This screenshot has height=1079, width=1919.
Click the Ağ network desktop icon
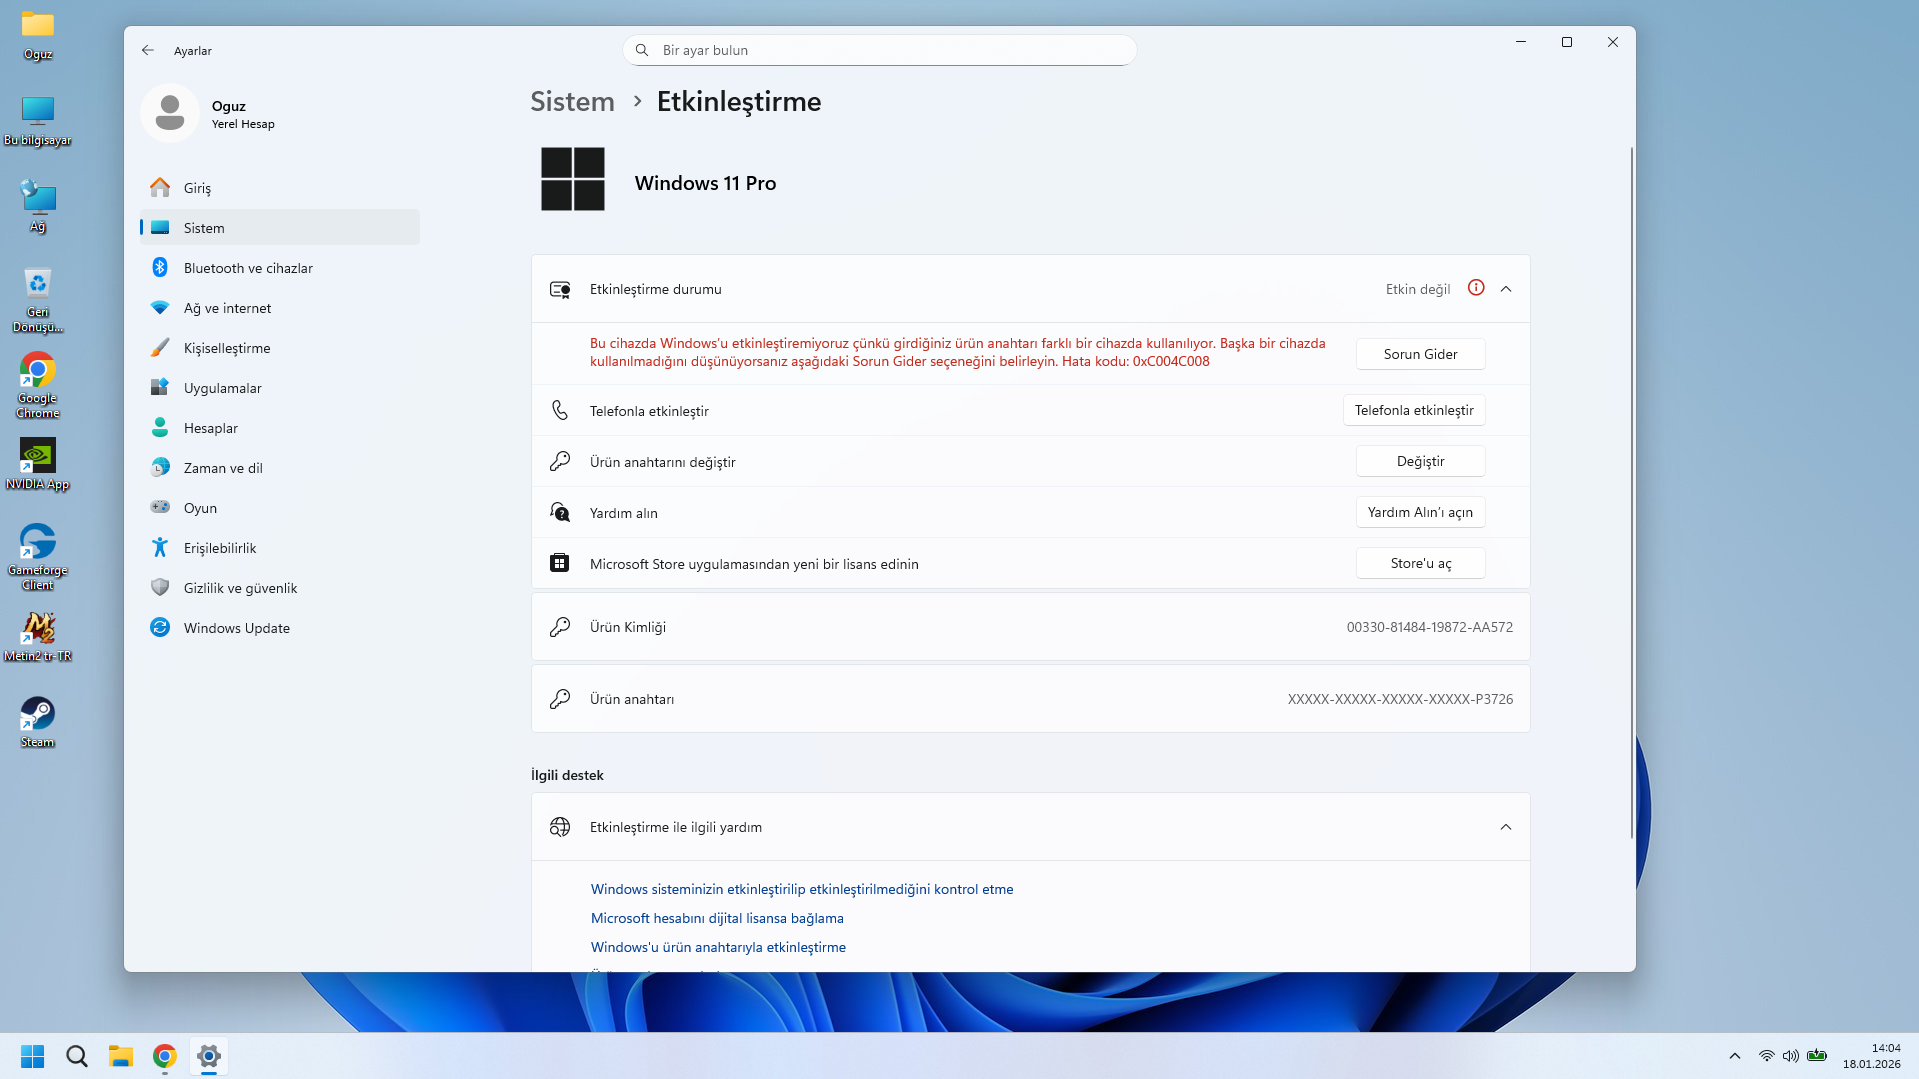[x=38, y=206]
